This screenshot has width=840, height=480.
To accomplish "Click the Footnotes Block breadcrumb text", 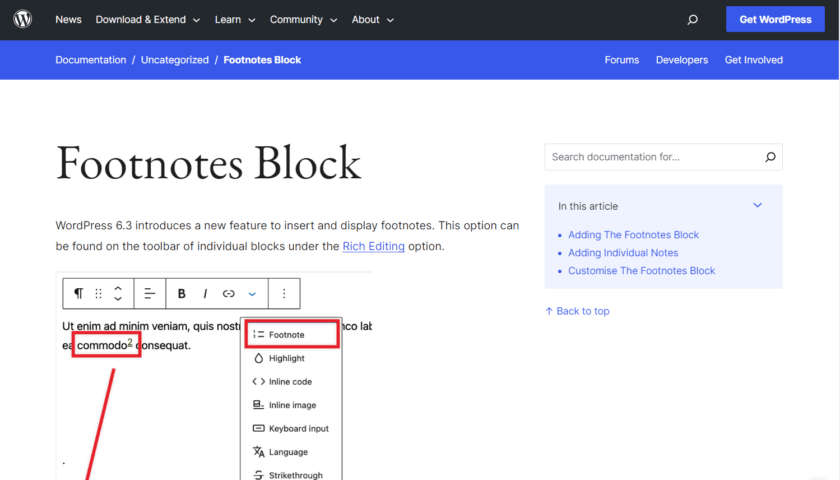I will pyautogui.click(x=262, y=60).
